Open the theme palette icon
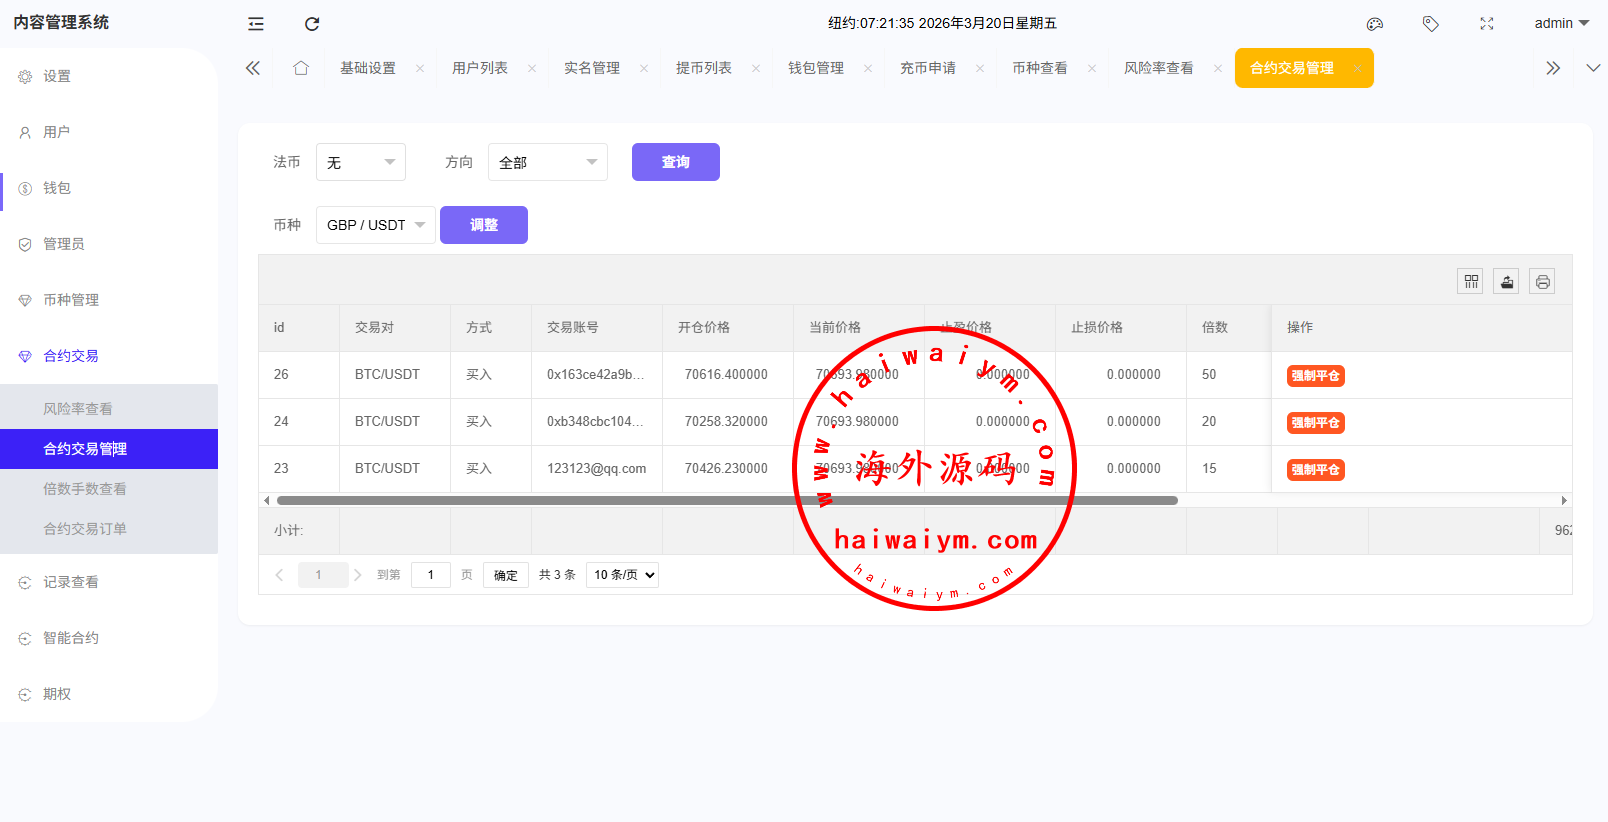 1375,24
